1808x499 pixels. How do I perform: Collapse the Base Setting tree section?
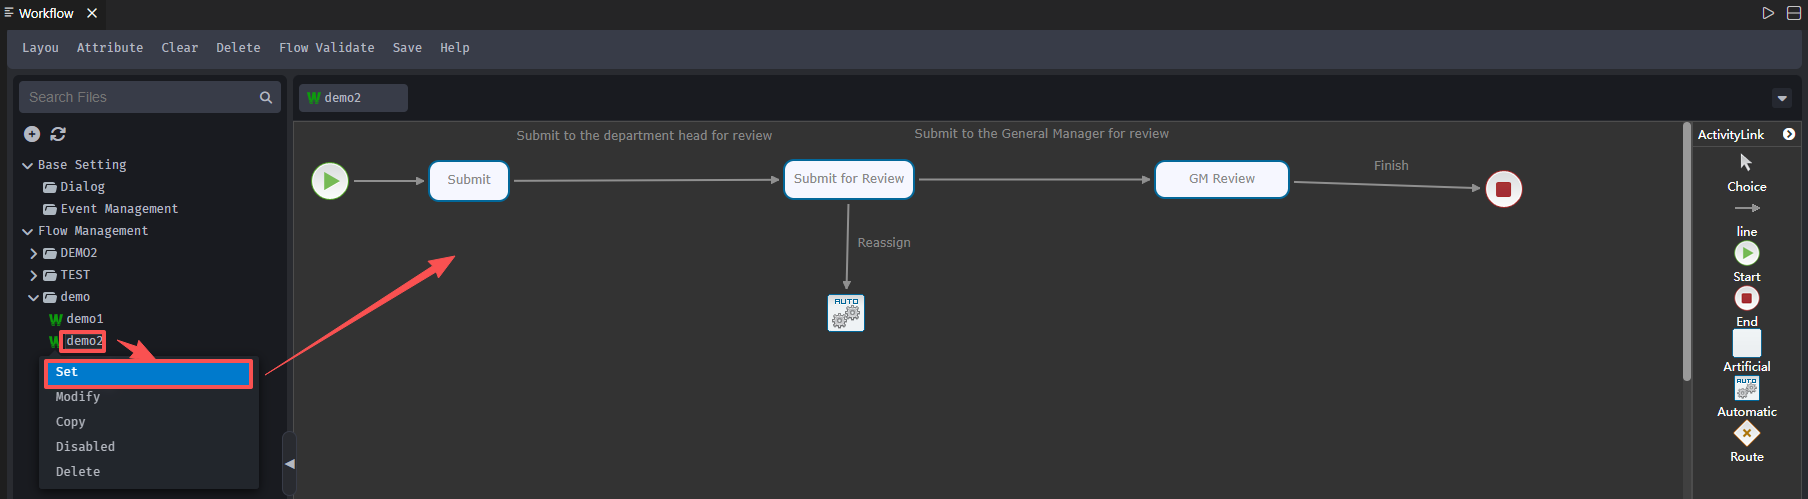(x=28, y=165)
